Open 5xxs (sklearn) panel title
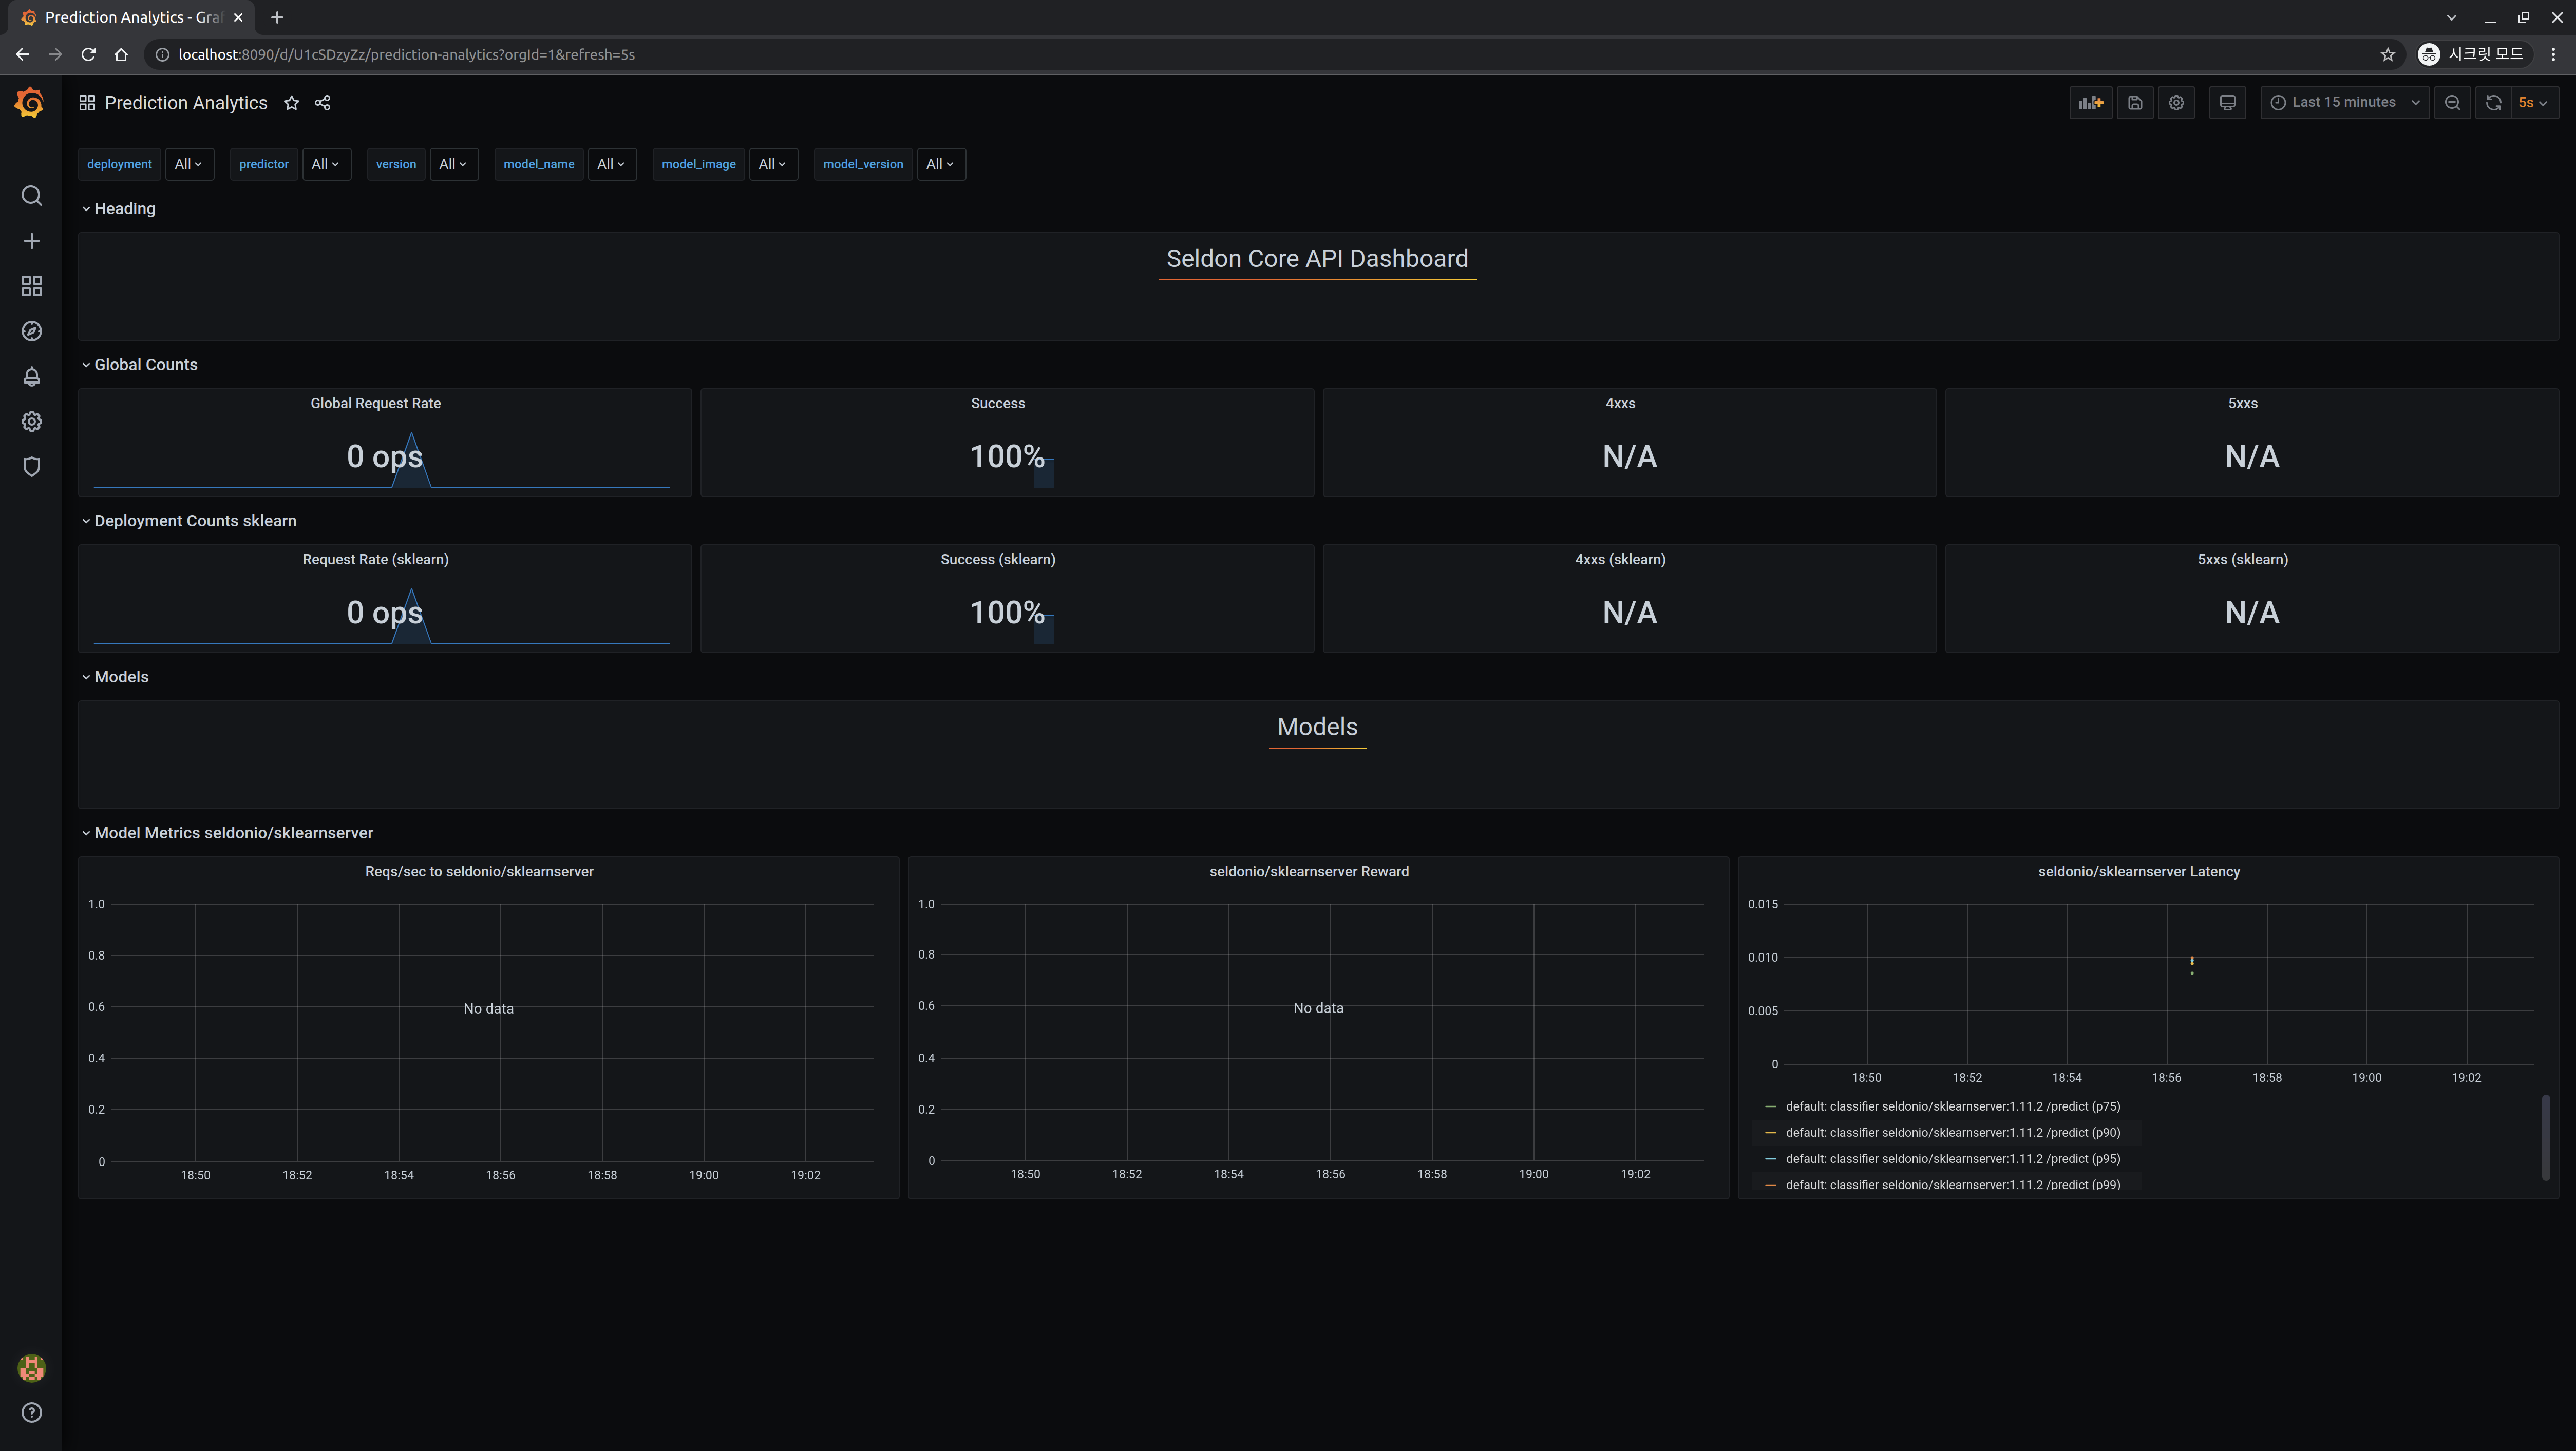 2242,560
